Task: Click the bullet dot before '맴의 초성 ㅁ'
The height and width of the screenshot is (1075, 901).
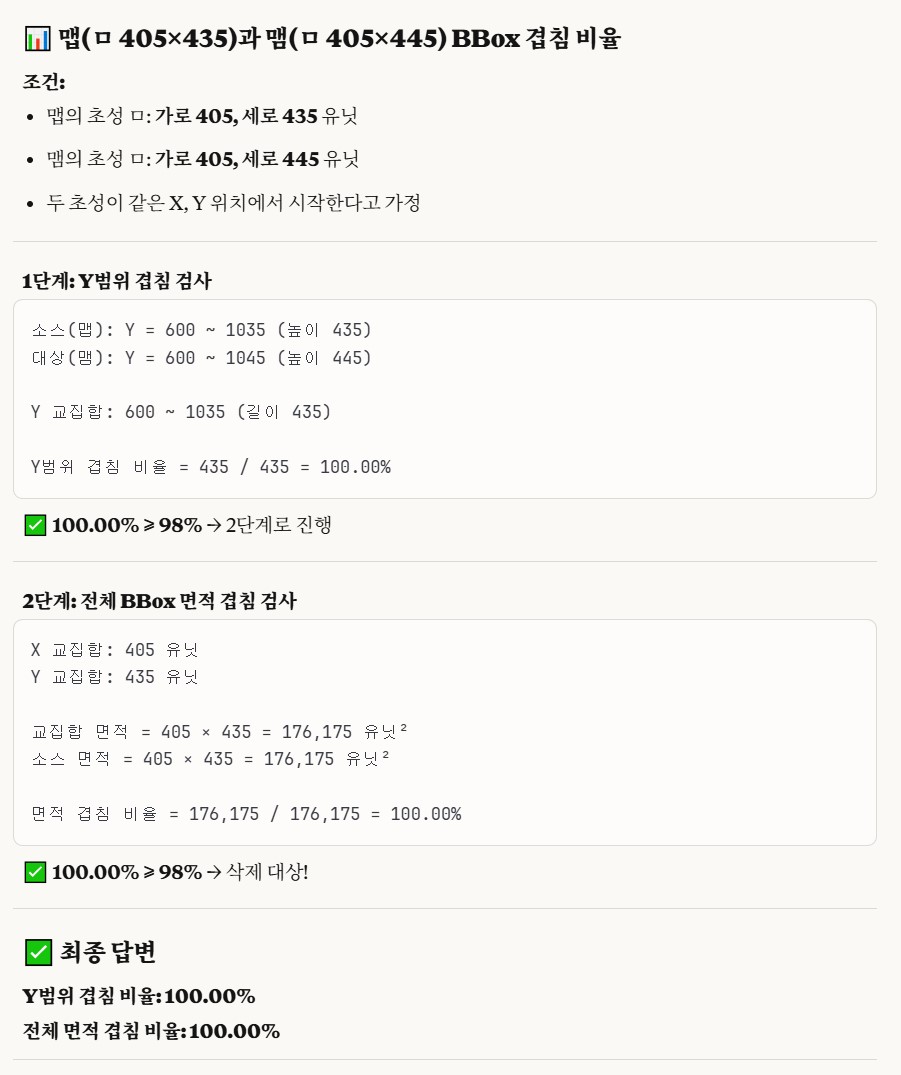Action: point(29,160)
